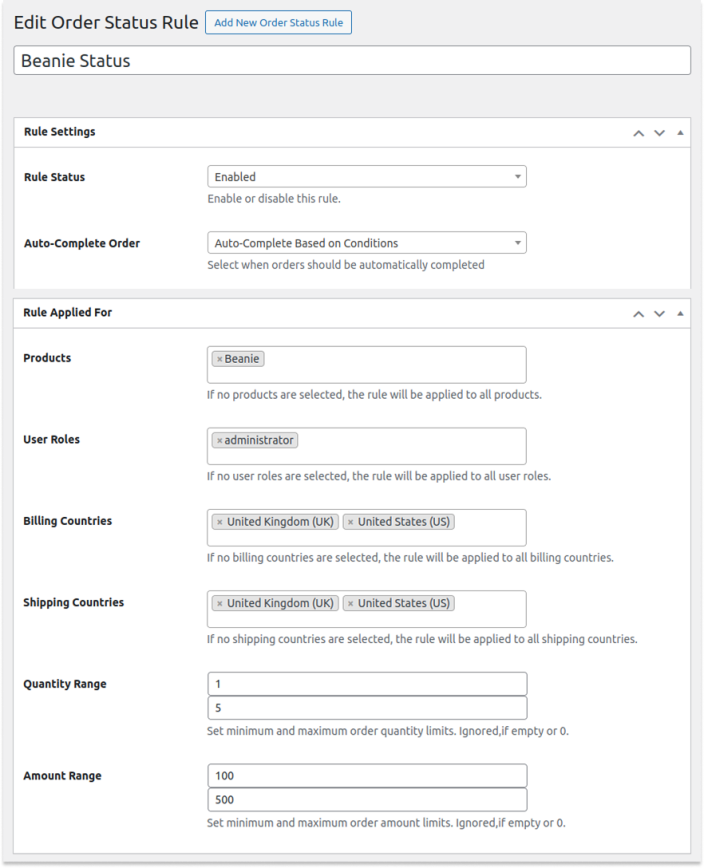Click the maximum Quantity Range field
The image size is (704, 868).
pos(366,708)
